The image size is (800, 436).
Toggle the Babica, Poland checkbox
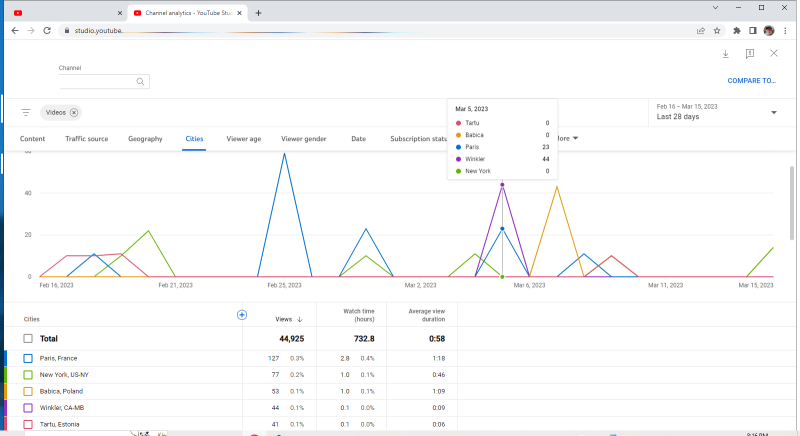[x=28, y=391]
